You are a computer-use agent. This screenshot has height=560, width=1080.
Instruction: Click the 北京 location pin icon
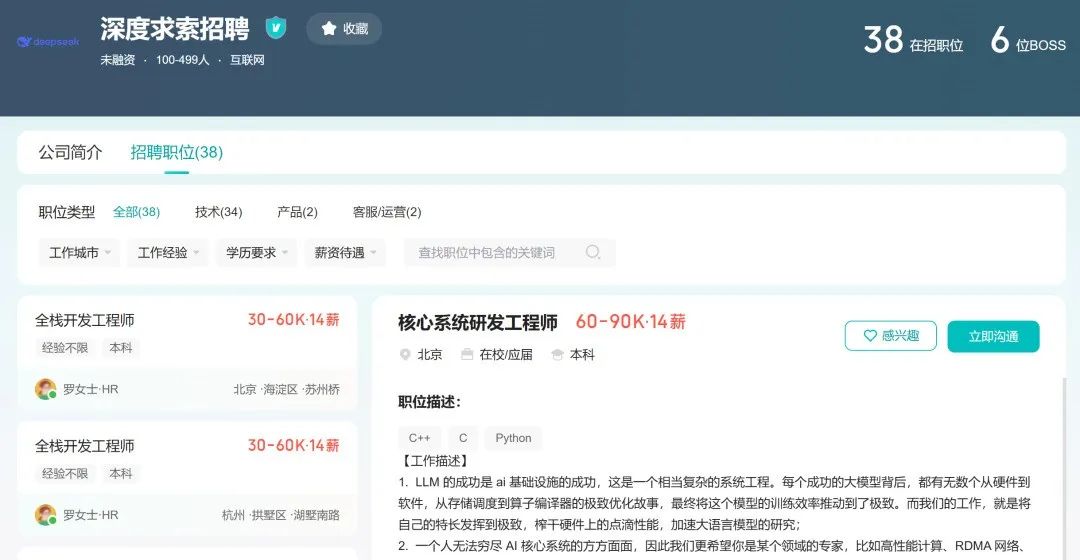[x=405, y=355]
